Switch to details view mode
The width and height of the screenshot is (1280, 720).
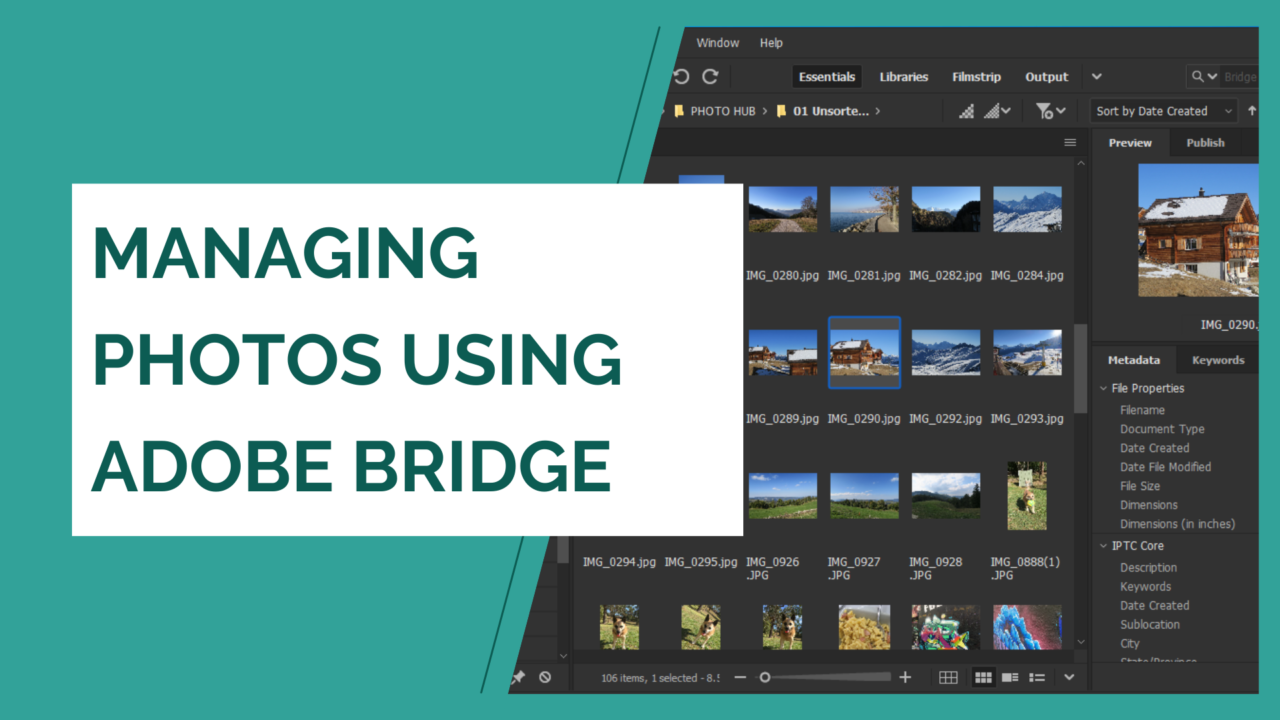1010,677
